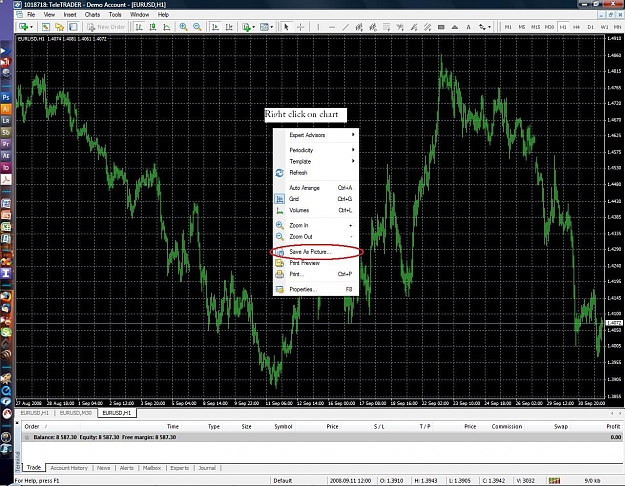This screenshot has width=625, height=486.
Task: Click the zoom out magnifier toolbar icon
Action: pyautogui.click(x=197, y=27)
